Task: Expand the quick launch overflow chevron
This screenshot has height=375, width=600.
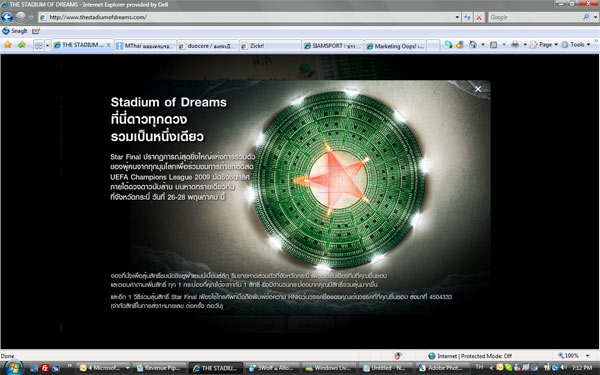Action: click(x=70, y=367)
